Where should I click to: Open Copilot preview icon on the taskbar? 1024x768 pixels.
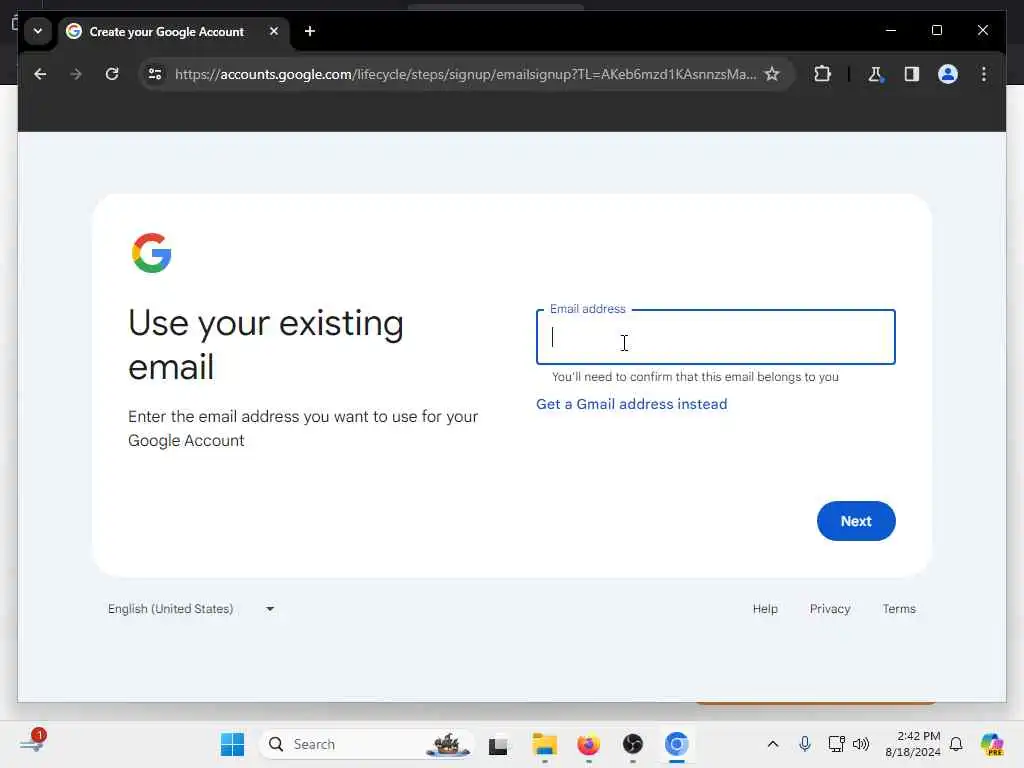click(x=992, y=744)
